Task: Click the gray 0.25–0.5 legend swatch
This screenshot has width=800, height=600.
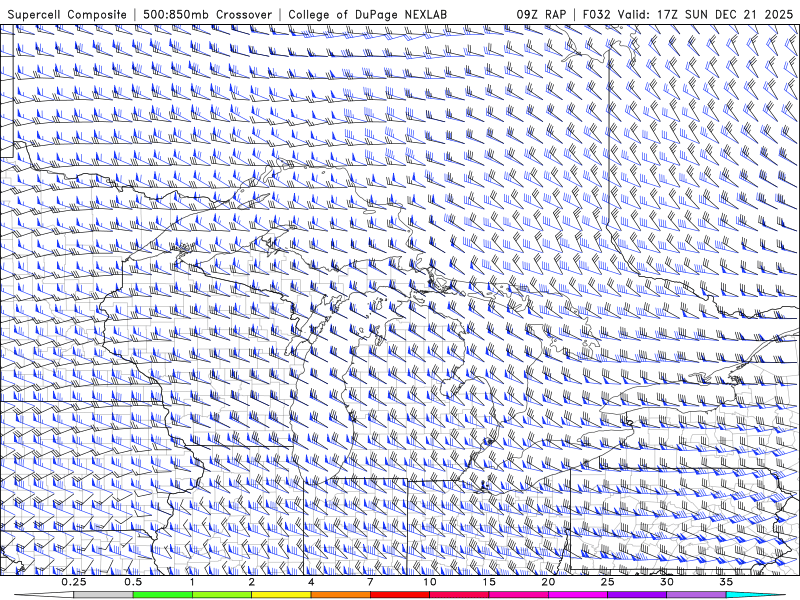Action: point(103,595)
